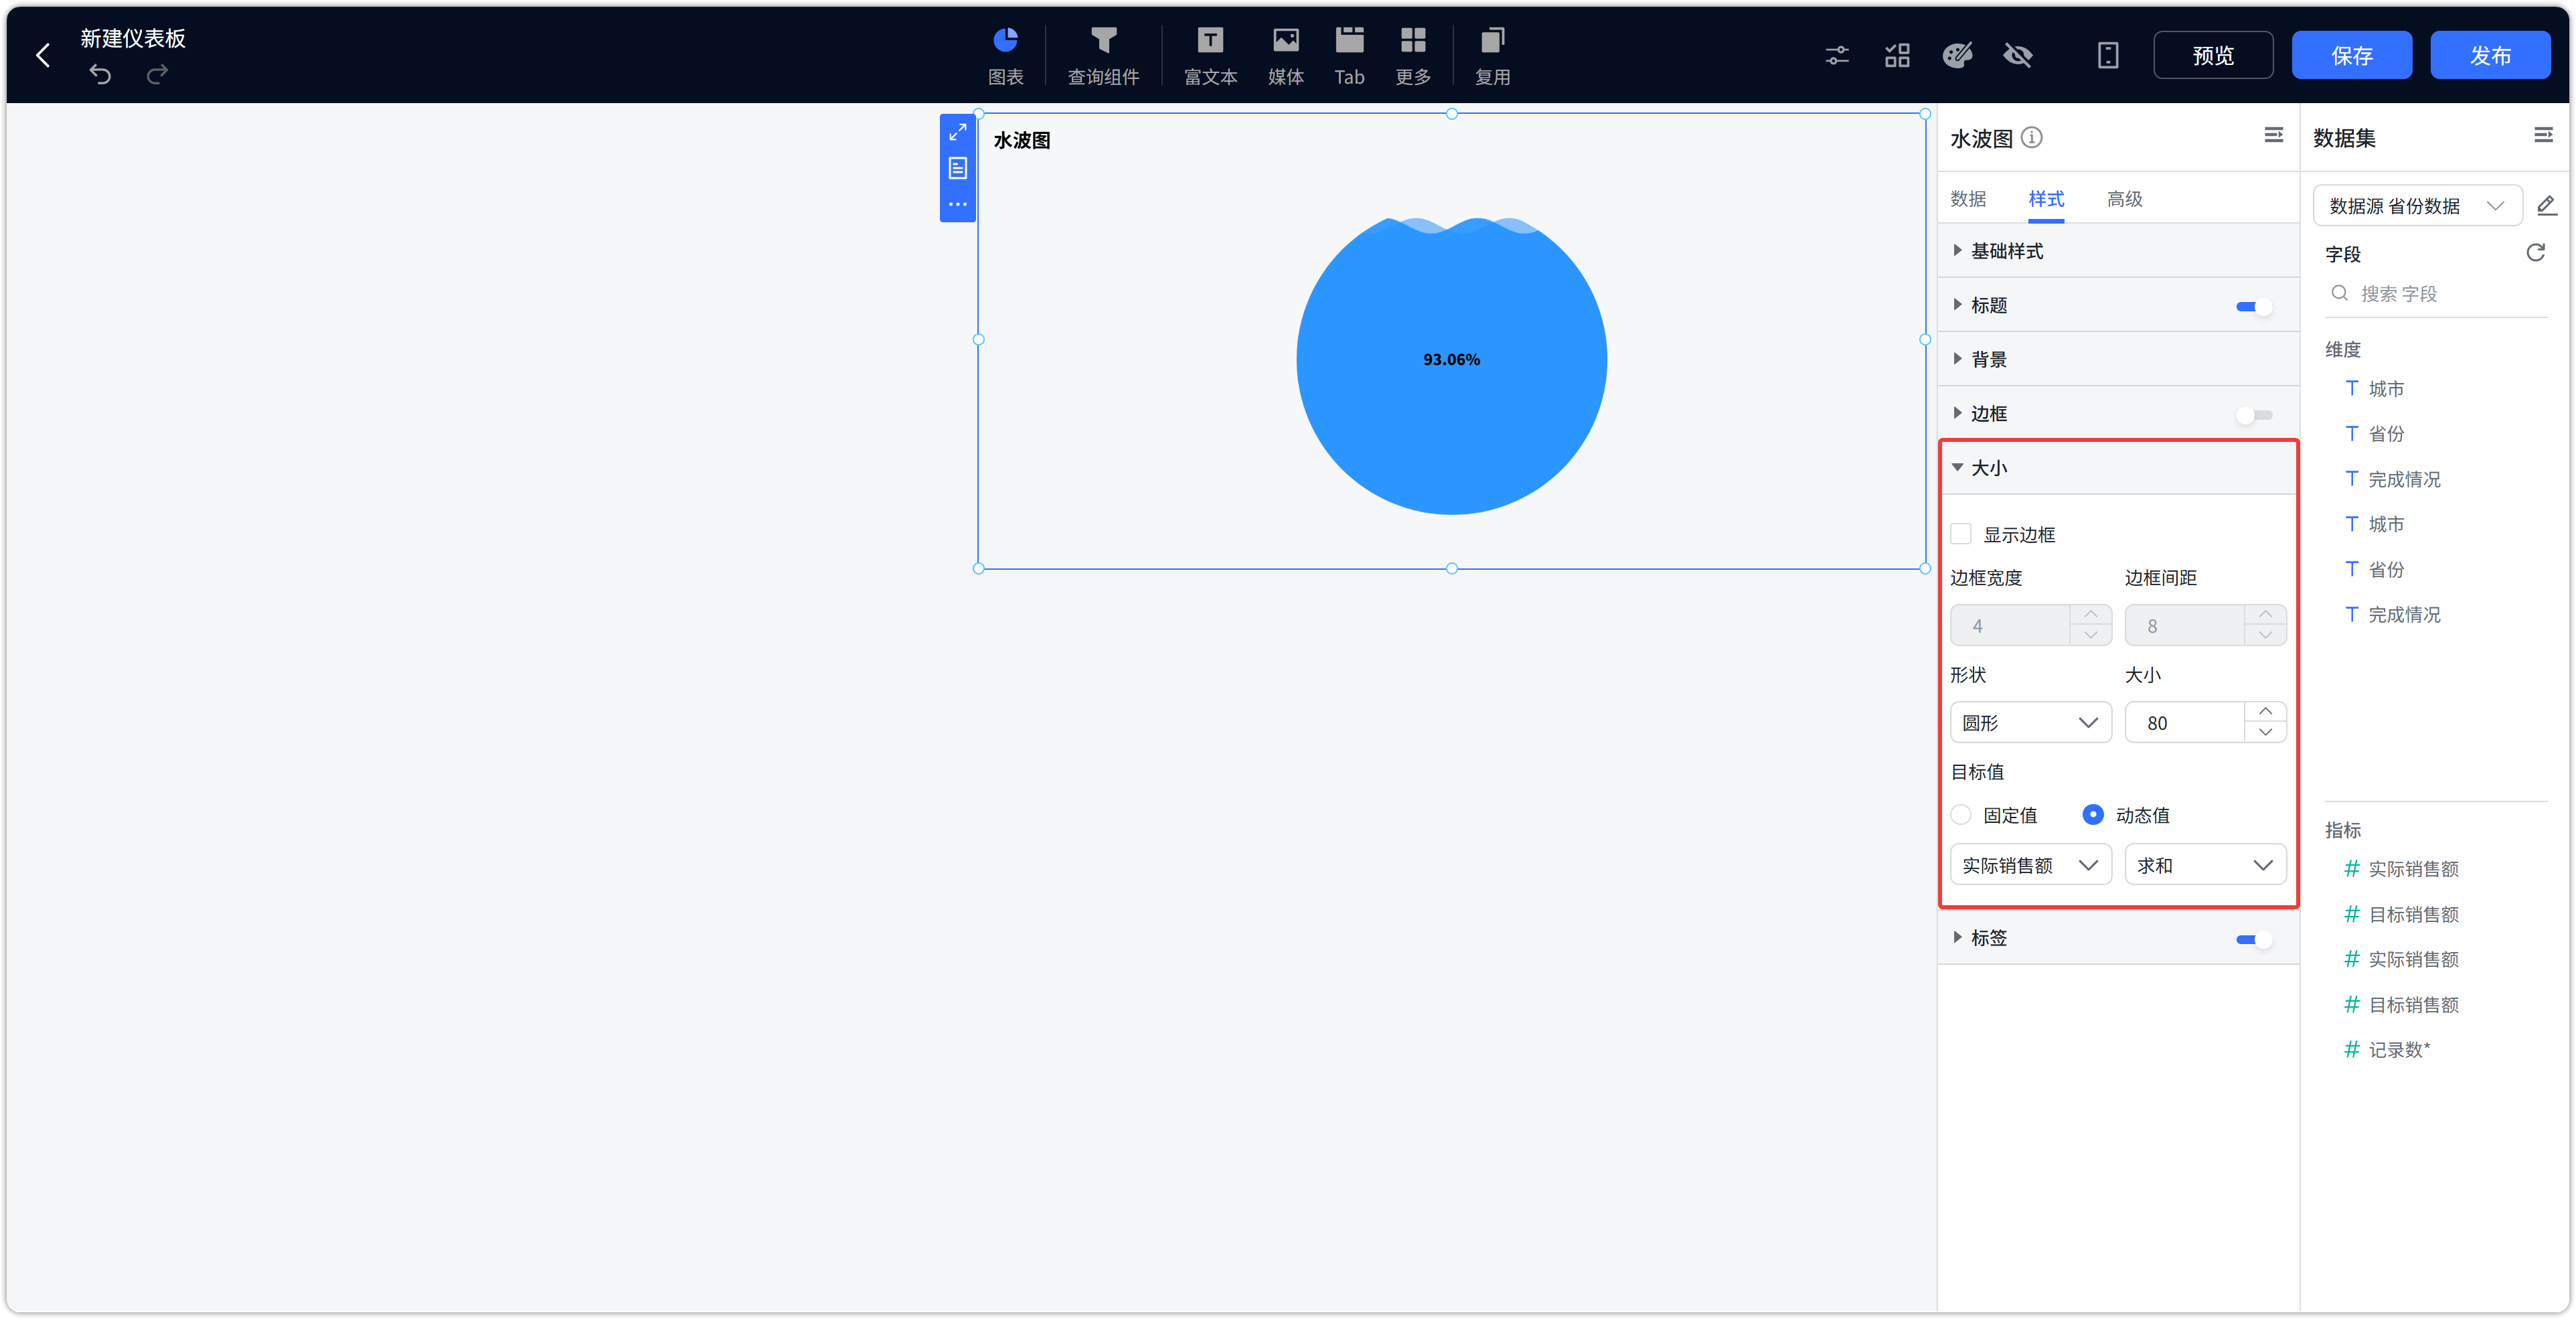Click the 边框间距 input showing 8
The image size is (2576, 1319).
[x=2185, y=626]
